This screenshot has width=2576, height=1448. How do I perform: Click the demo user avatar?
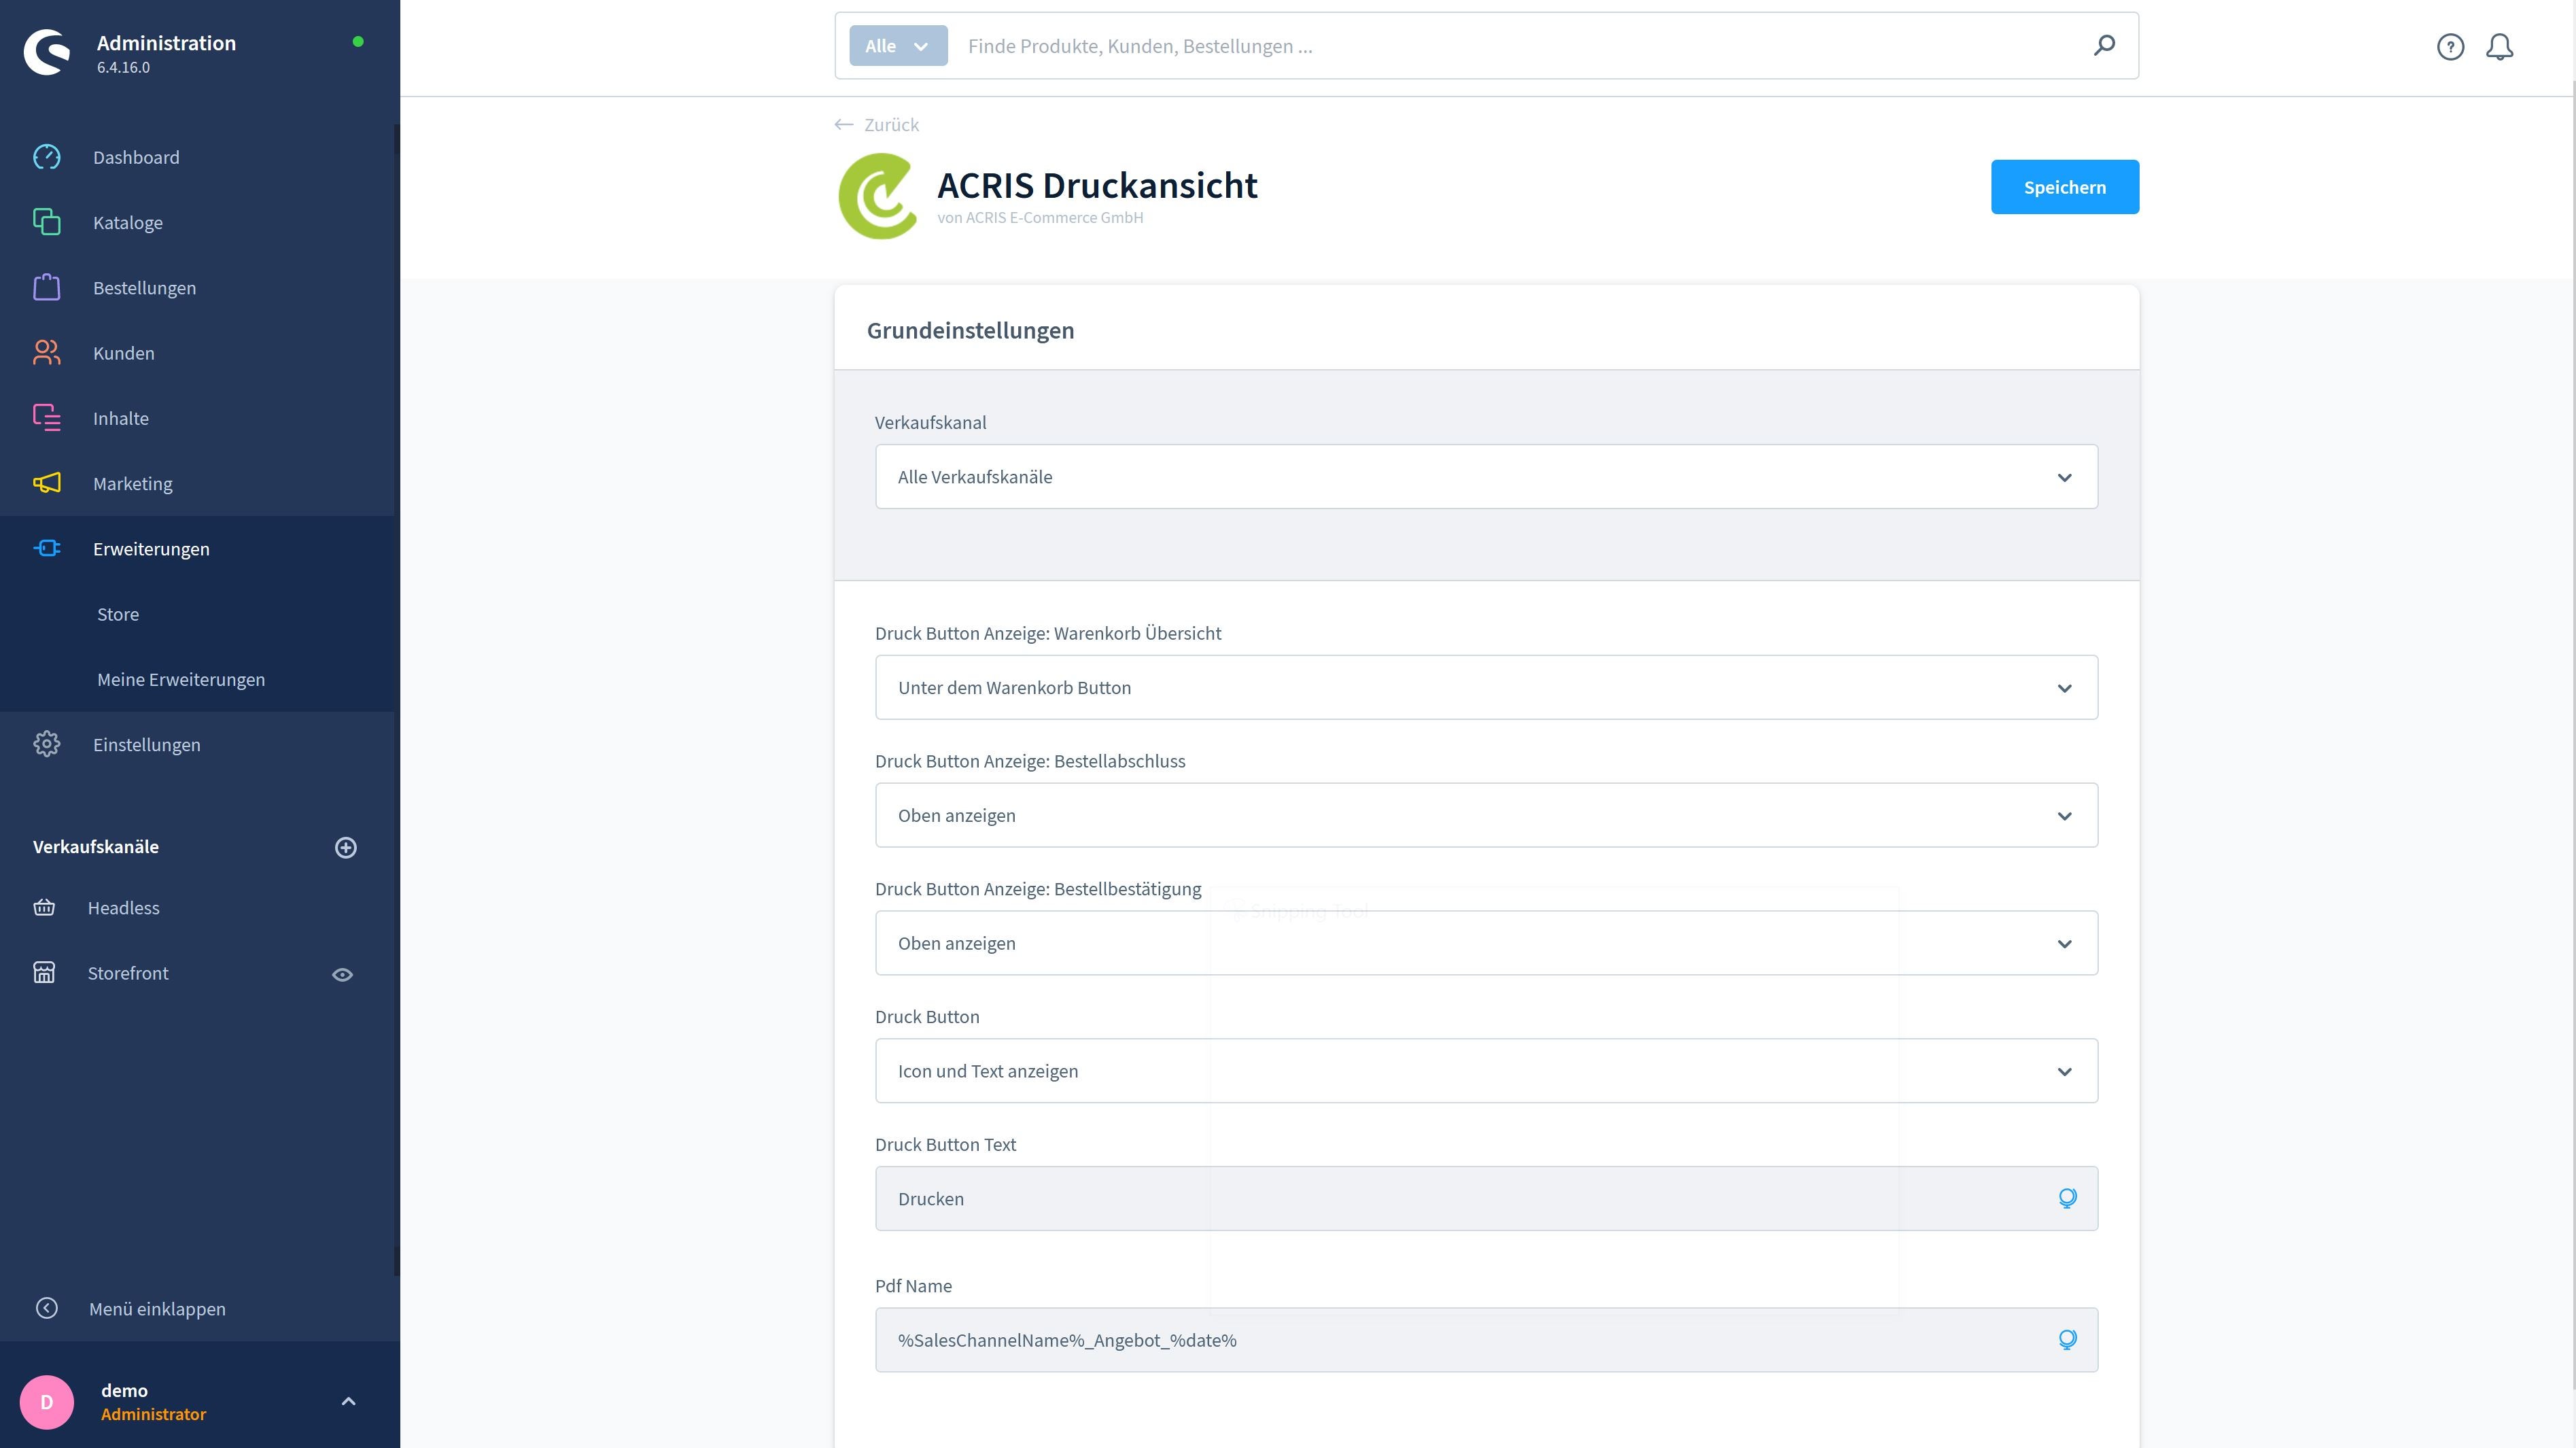coord(47,1402)
